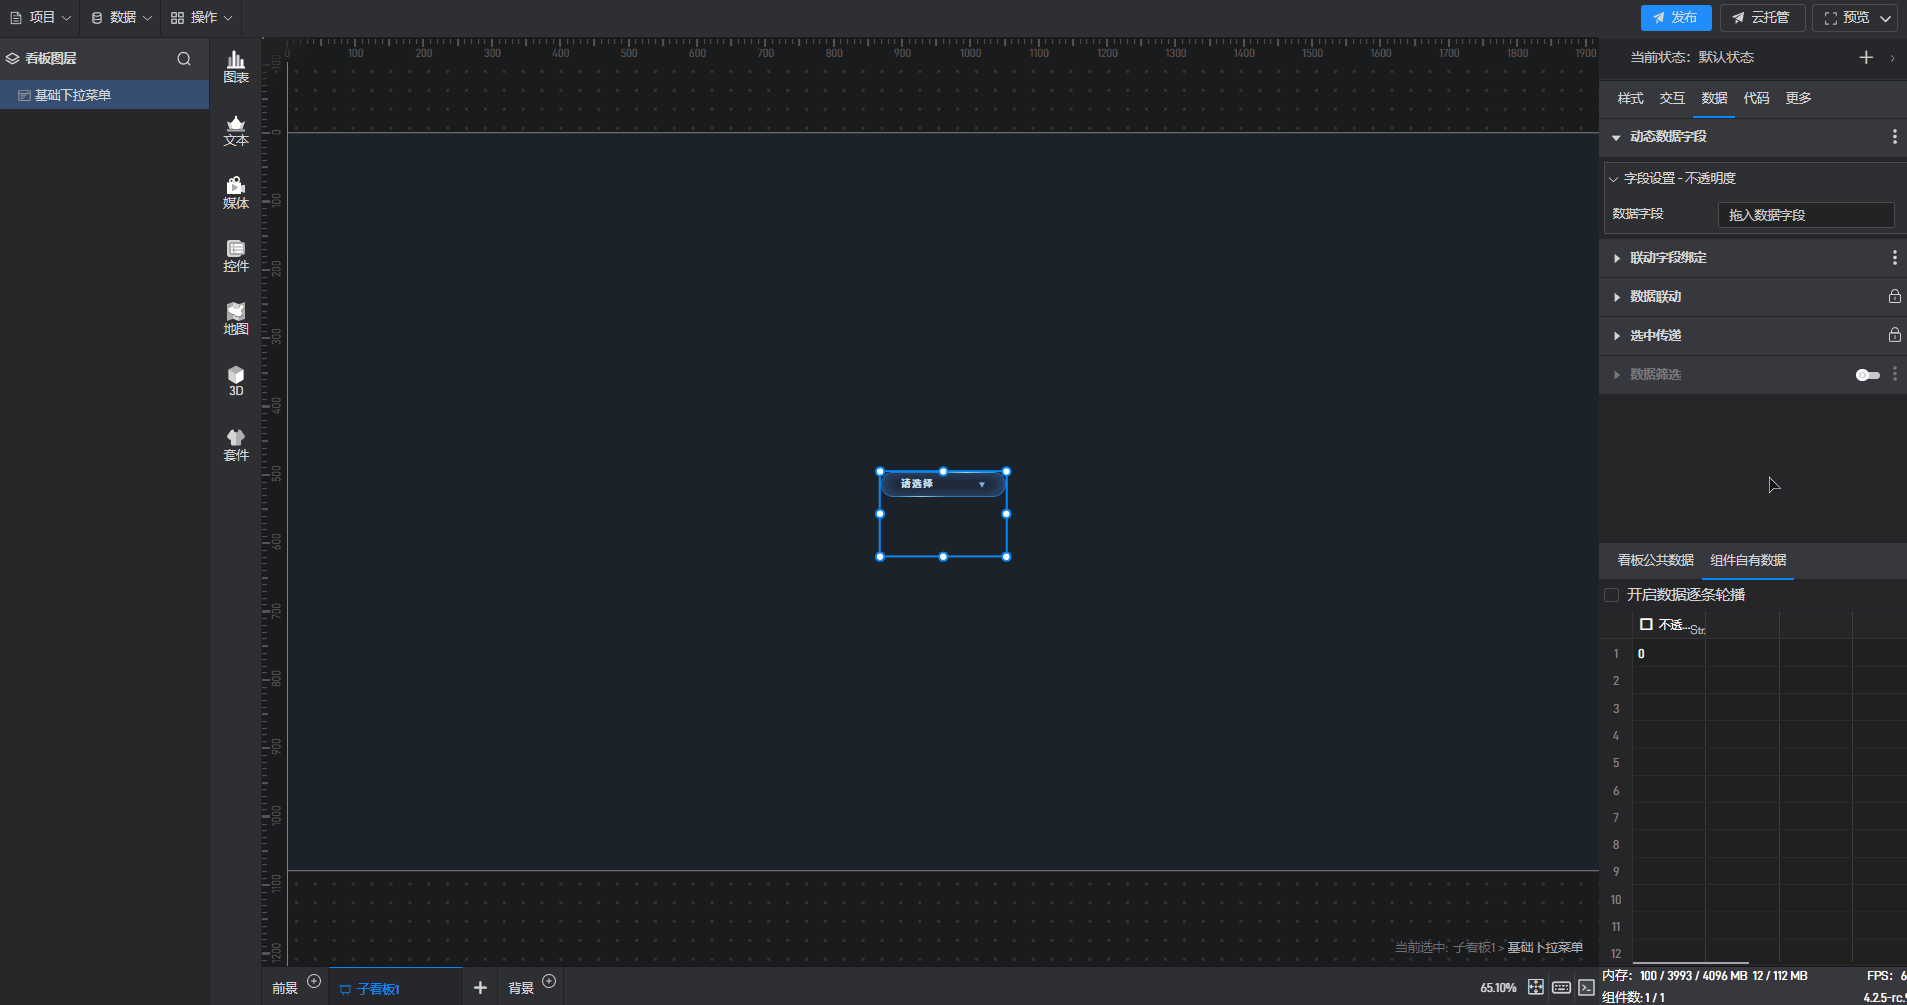Click the 背景 background button
Viewport: 1907px width, 1005px height.
point(521,988)
